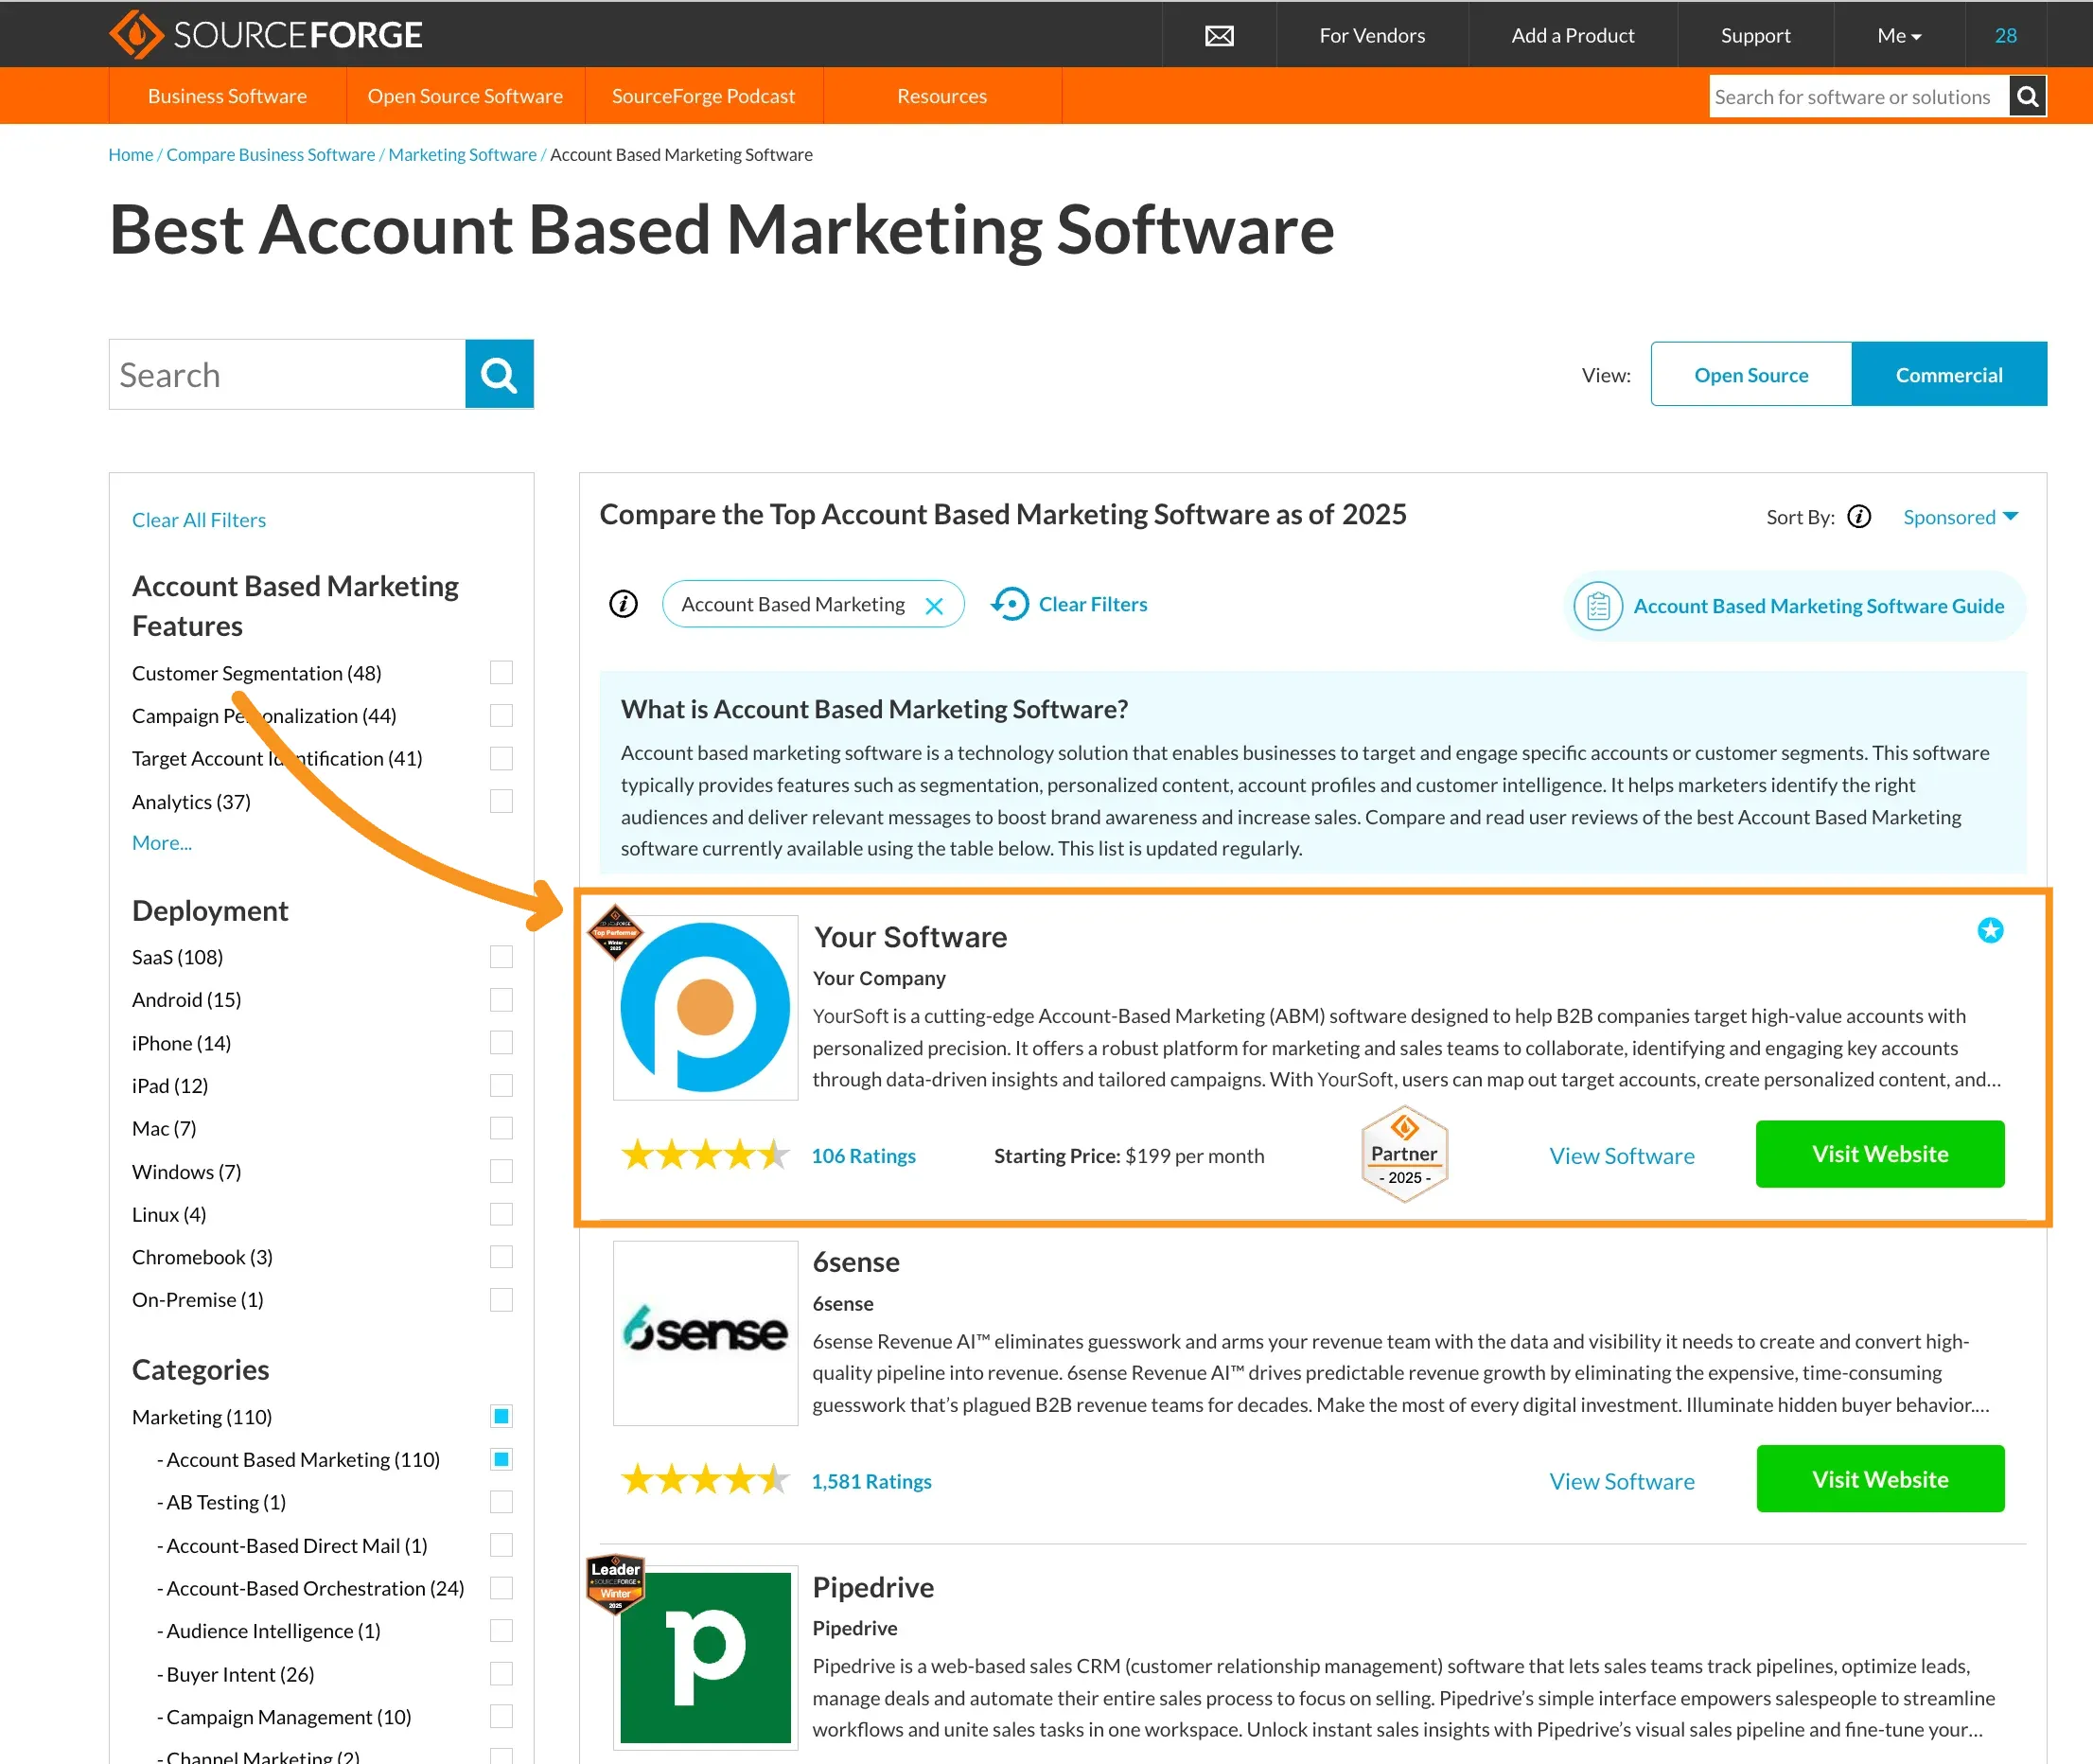Switch to the Open Source view tab

tap(1751, 375)
